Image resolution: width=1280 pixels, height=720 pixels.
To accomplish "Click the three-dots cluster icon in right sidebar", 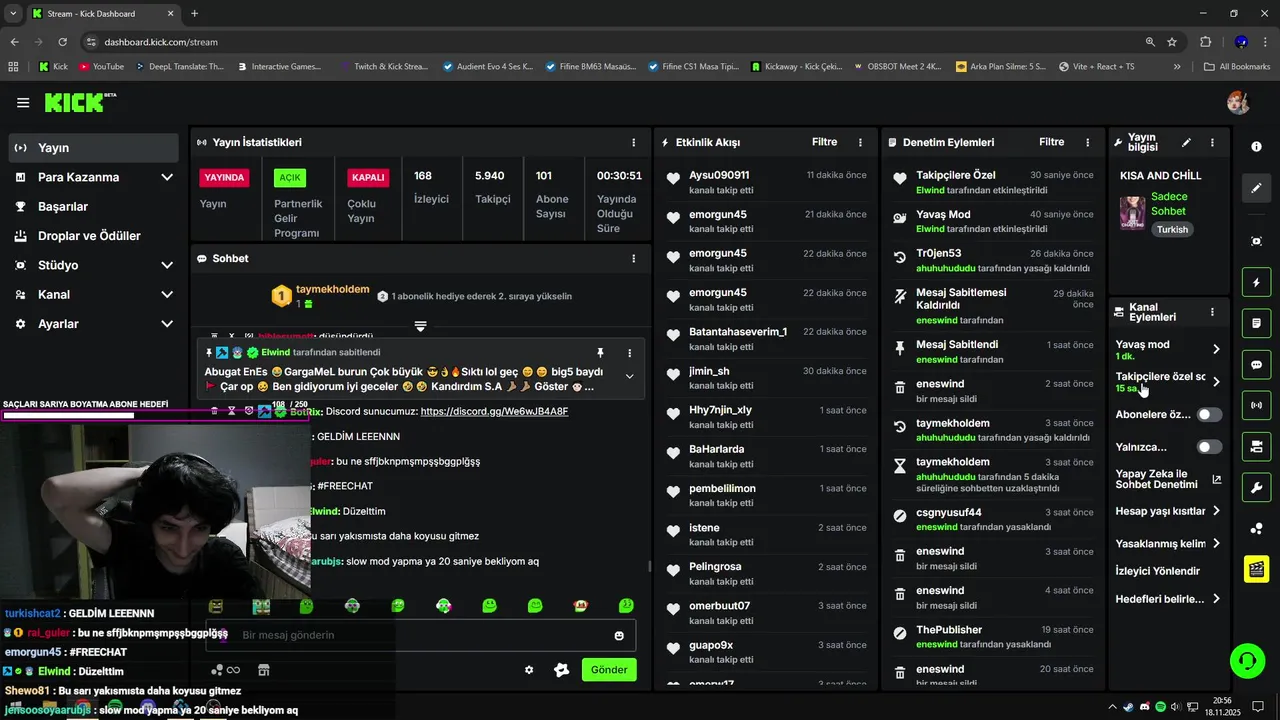I will click(x=1256, y=529).
